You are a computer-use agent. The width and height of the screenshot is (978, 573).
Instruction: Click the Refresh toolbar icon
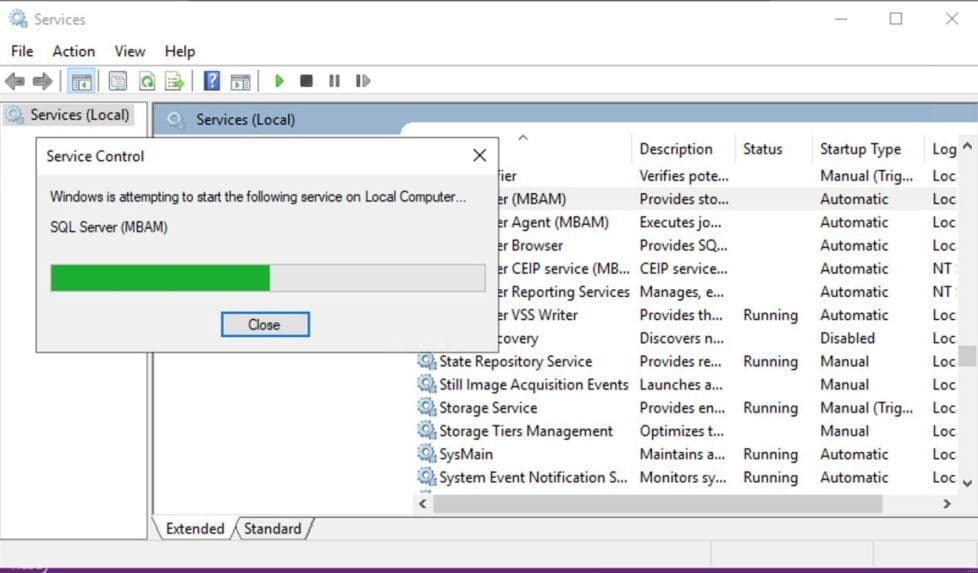tap(147, 81)
